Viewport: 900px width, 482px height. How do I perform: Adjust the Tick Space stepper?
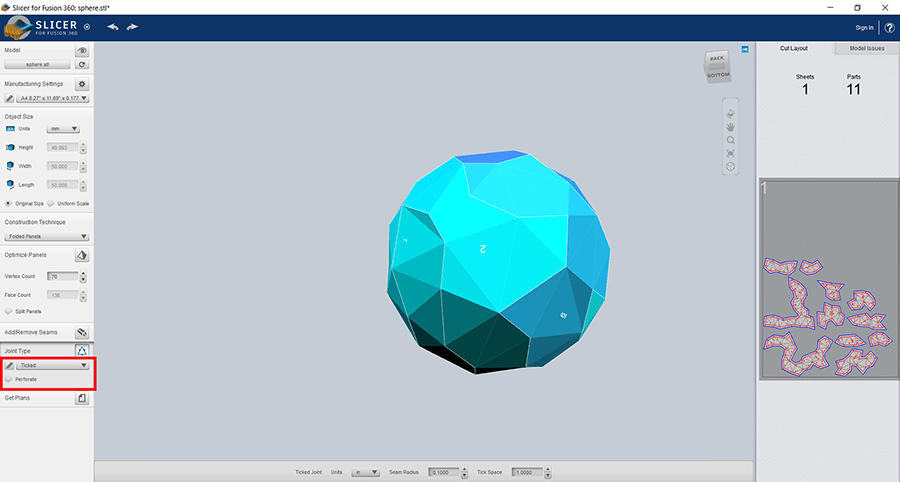(x=548, y=472)
